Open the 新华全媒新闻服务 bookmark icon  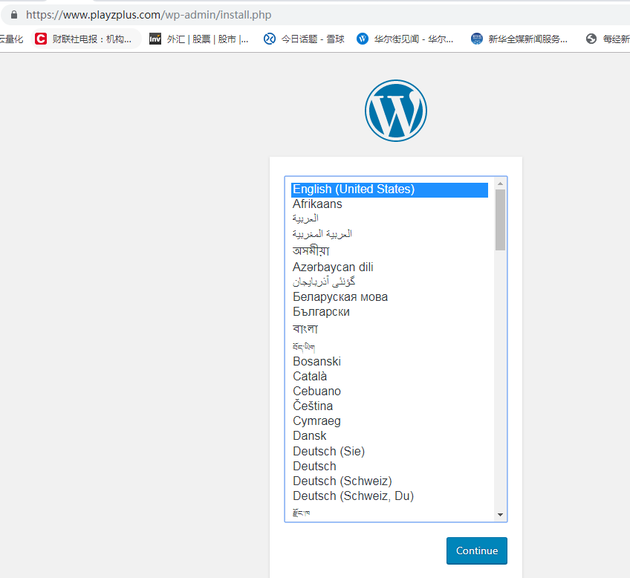pos(477,39)
